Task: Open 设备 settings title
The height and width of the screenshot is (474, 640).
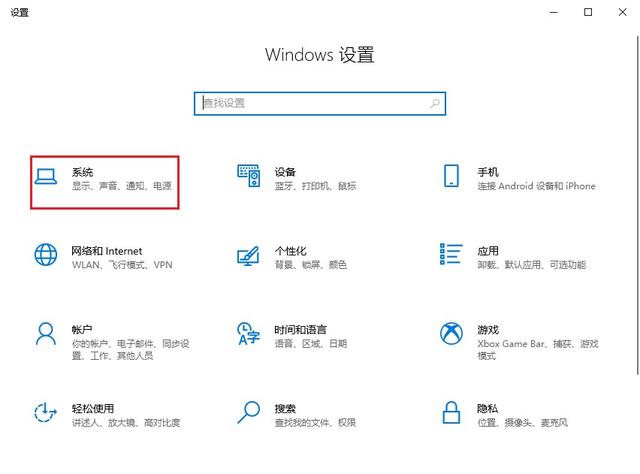Action: (285, 172)
